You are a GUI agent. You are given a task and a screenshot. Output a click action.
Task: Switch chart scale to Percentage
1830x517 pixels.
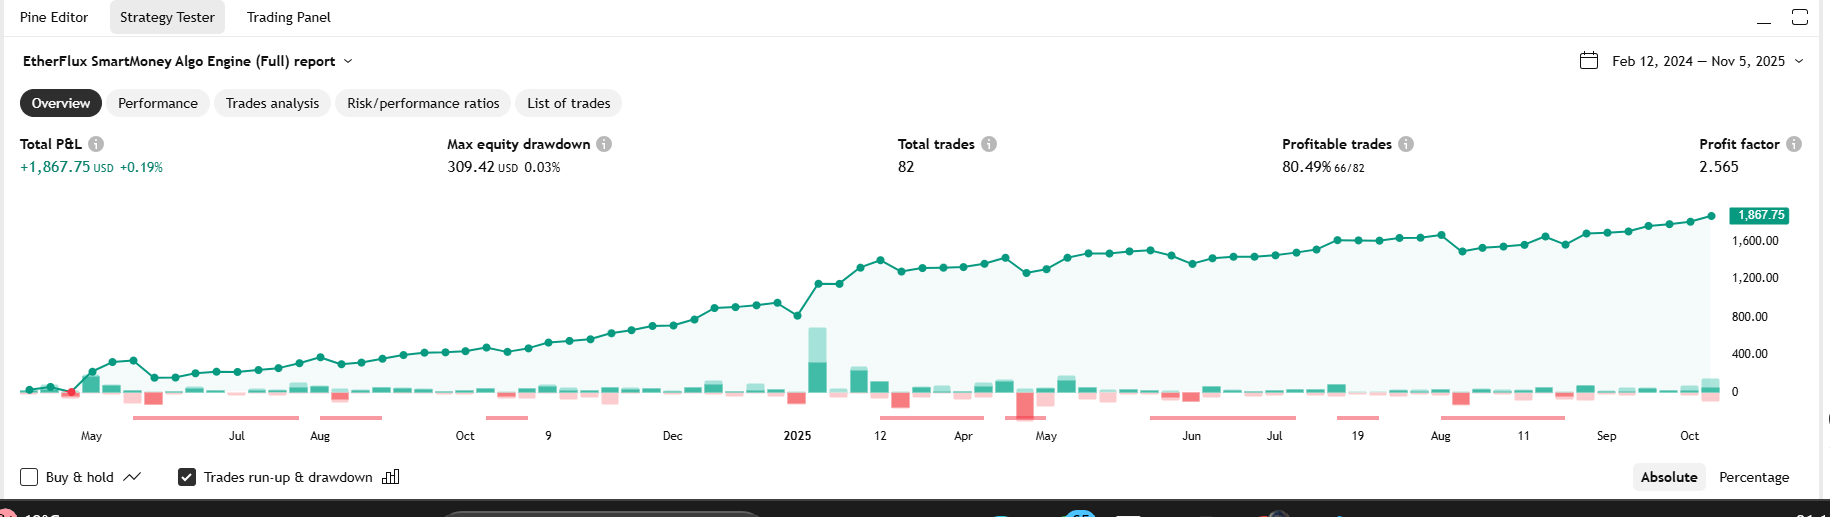(x=1754, y=477)
